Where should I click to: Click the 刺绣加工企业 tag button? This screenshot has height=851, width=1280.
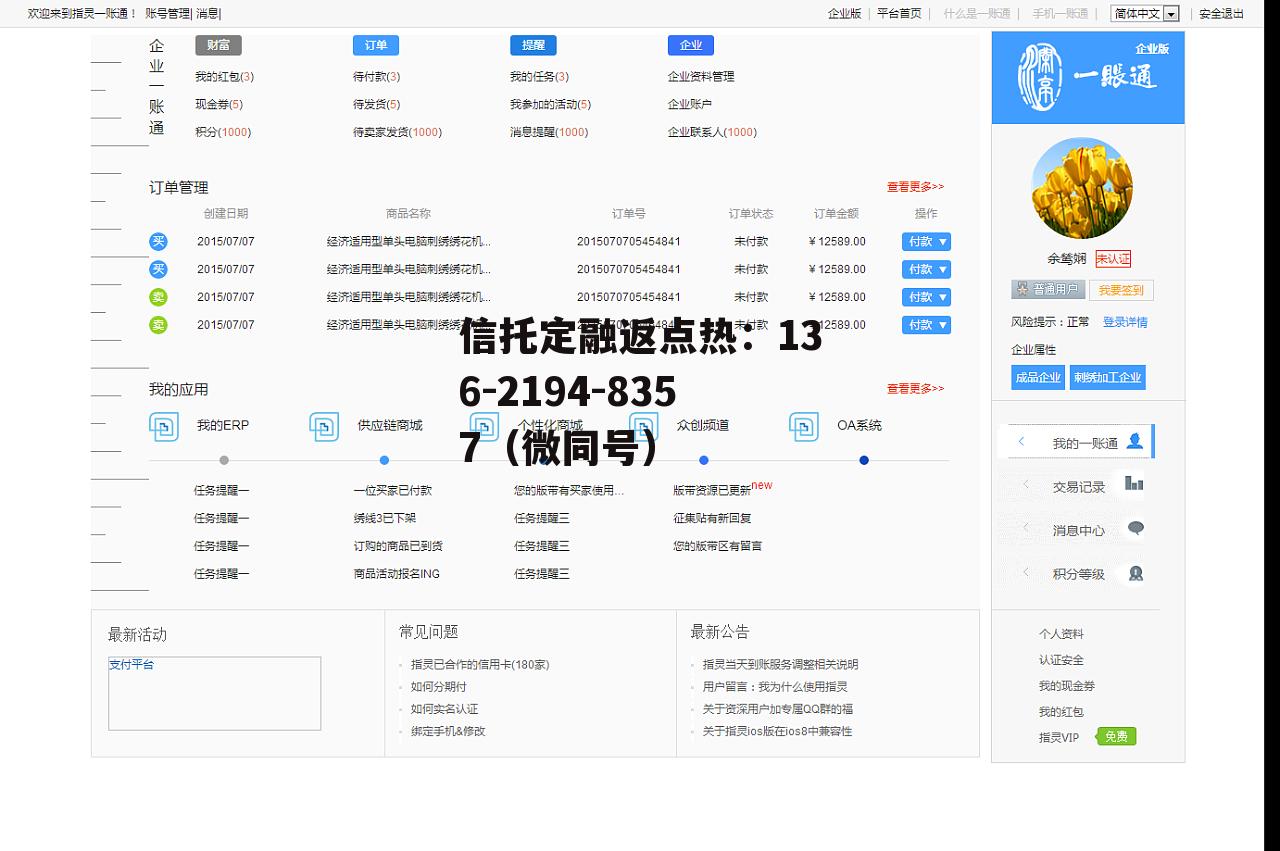point(1107,377)
